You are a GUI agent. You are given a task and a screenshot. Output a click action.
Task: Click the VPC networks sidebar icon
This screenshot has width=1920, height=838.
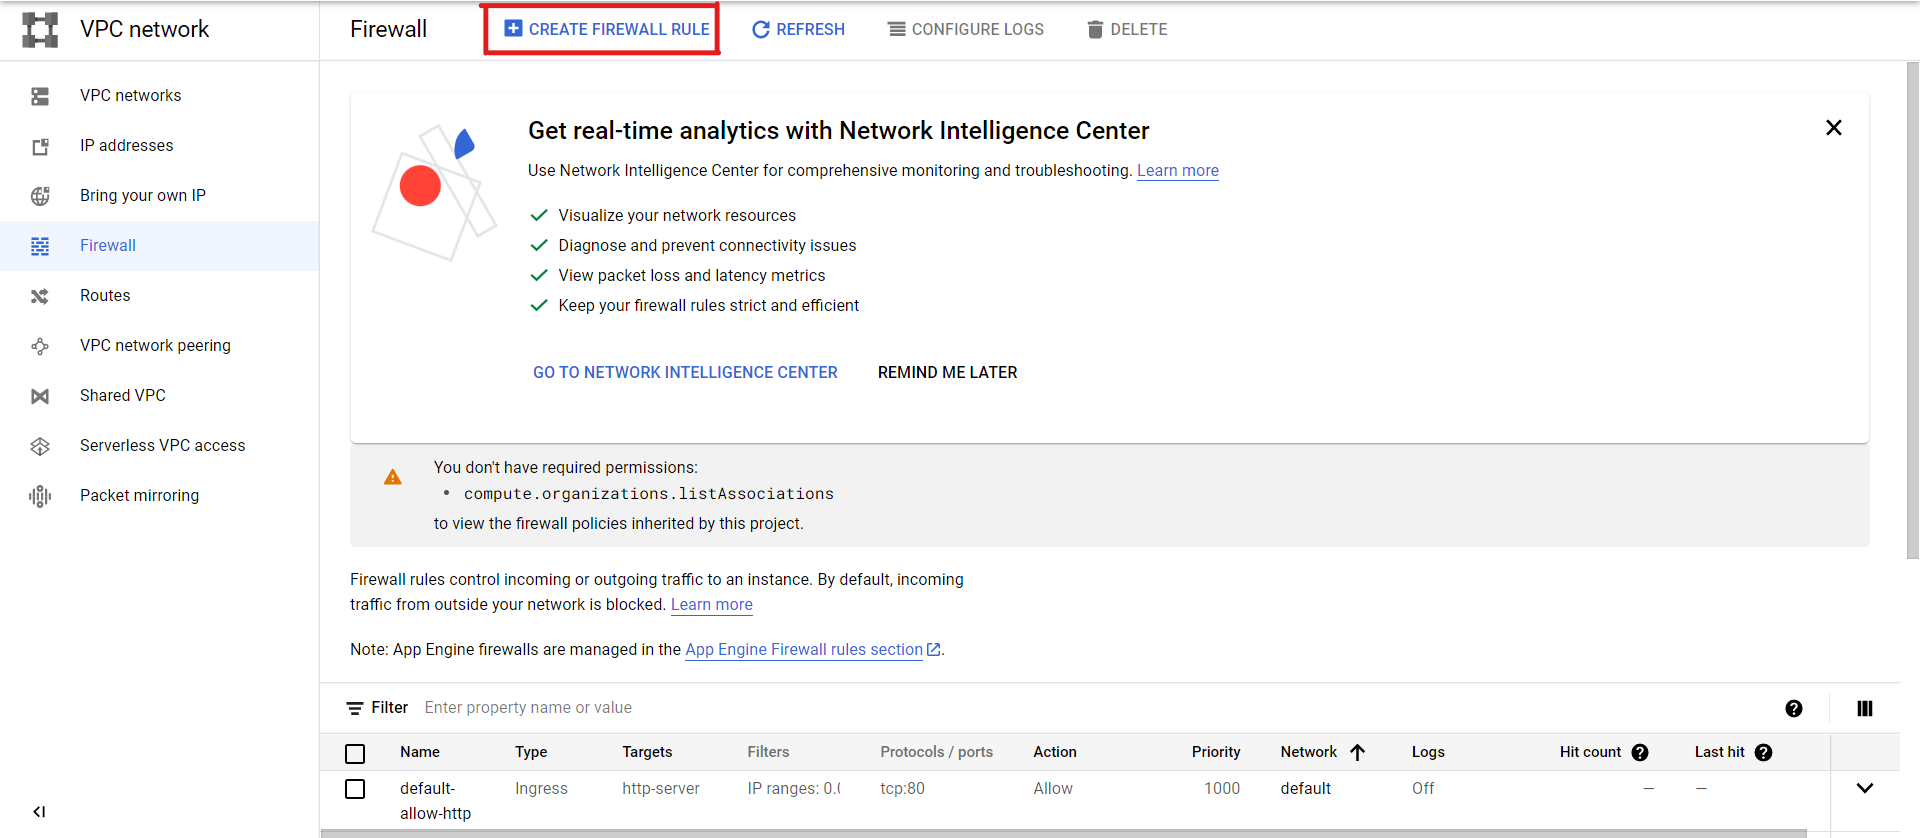point(40,96)
